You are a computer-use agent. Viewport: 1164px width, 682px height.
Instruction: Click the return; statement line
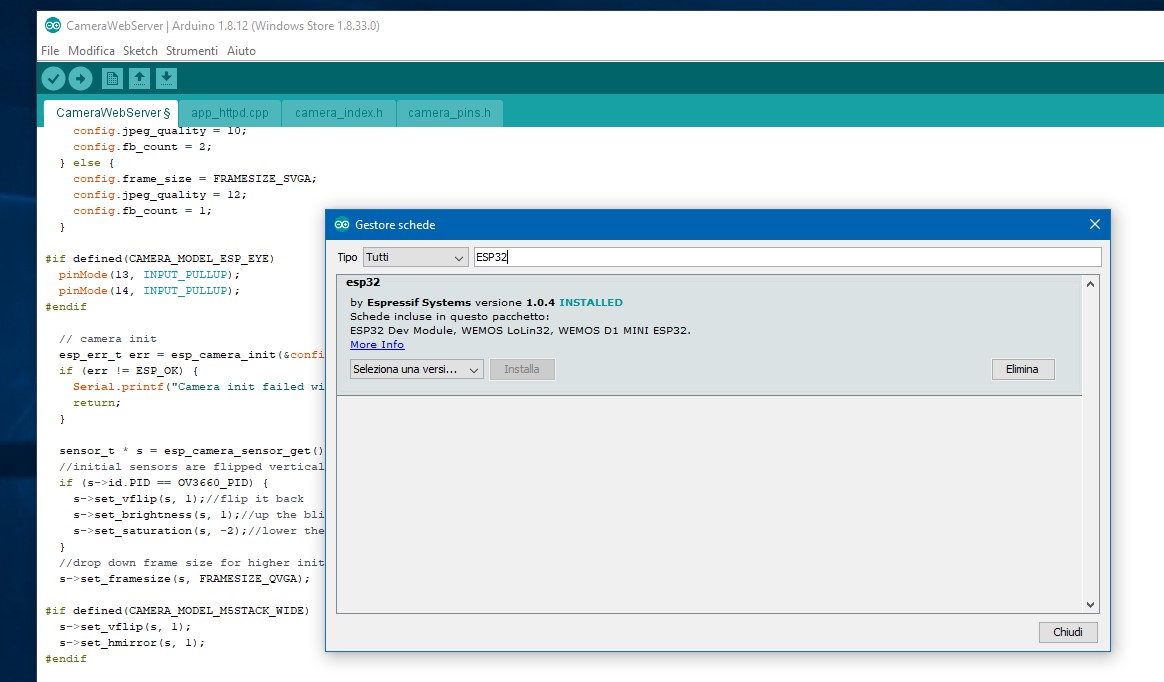click(97, 403)
